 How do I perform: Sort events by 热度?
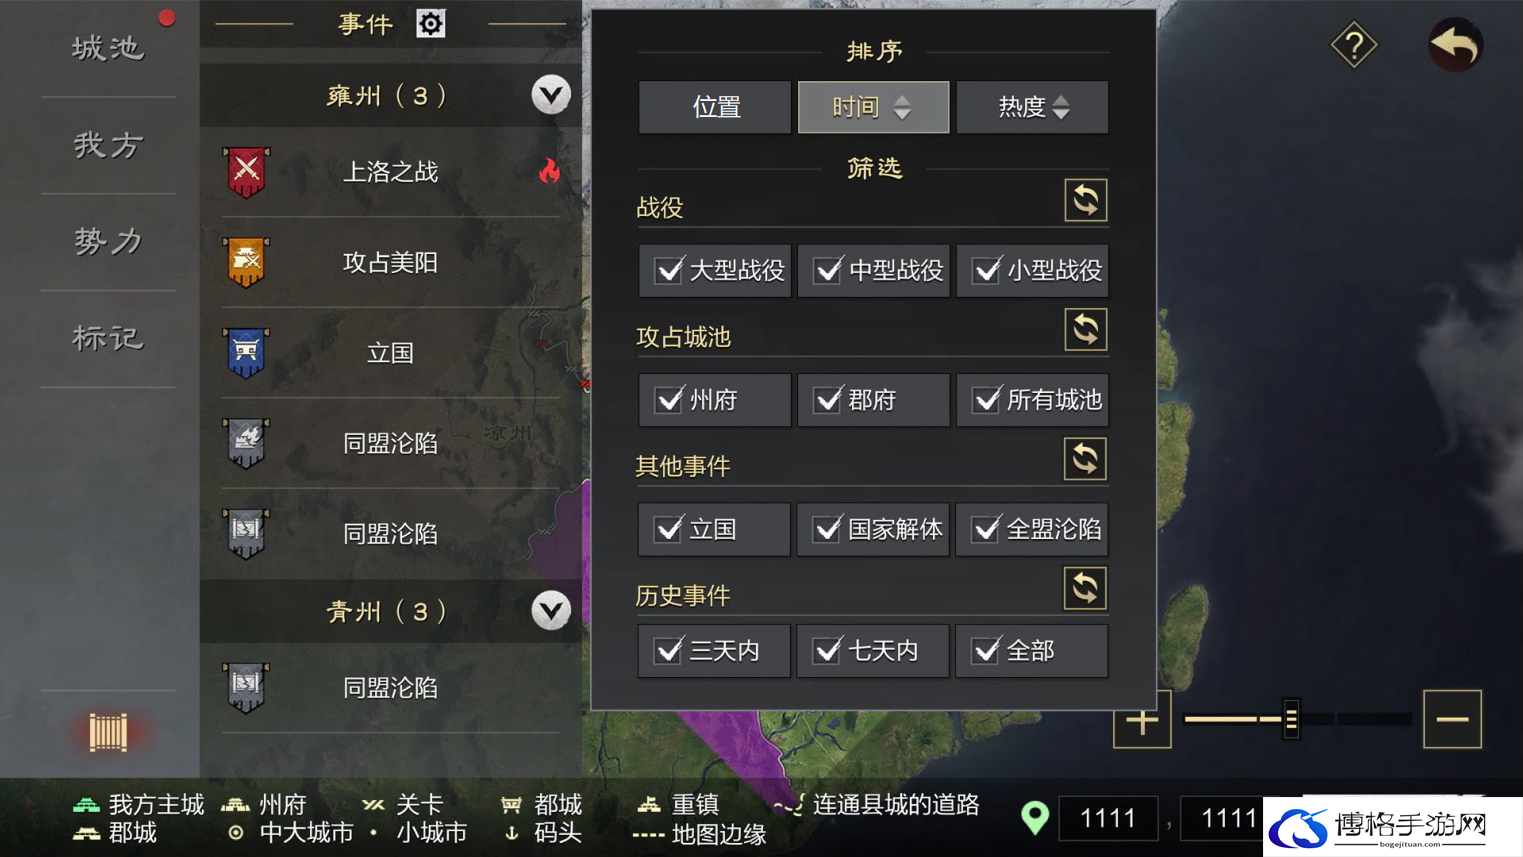coord(1032,107)
